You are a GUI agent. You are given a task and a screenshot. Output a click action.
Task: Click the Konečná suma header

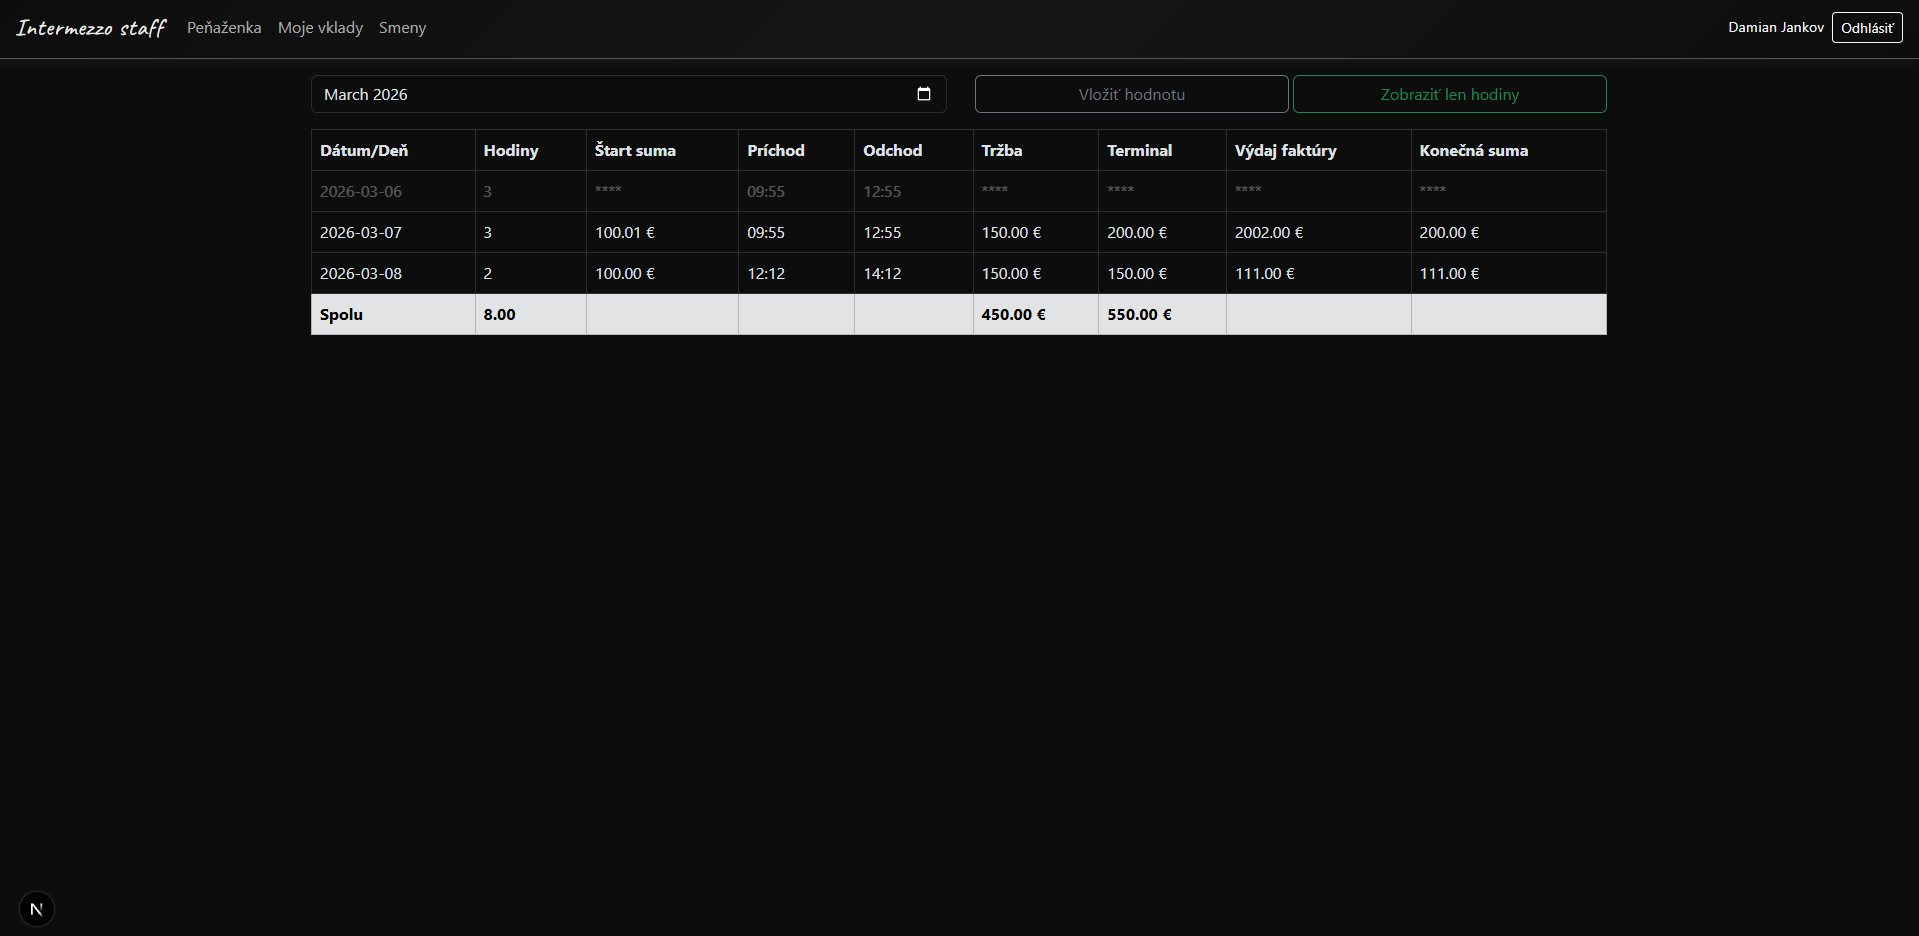pyautogui.click(x=1474, y=150)
